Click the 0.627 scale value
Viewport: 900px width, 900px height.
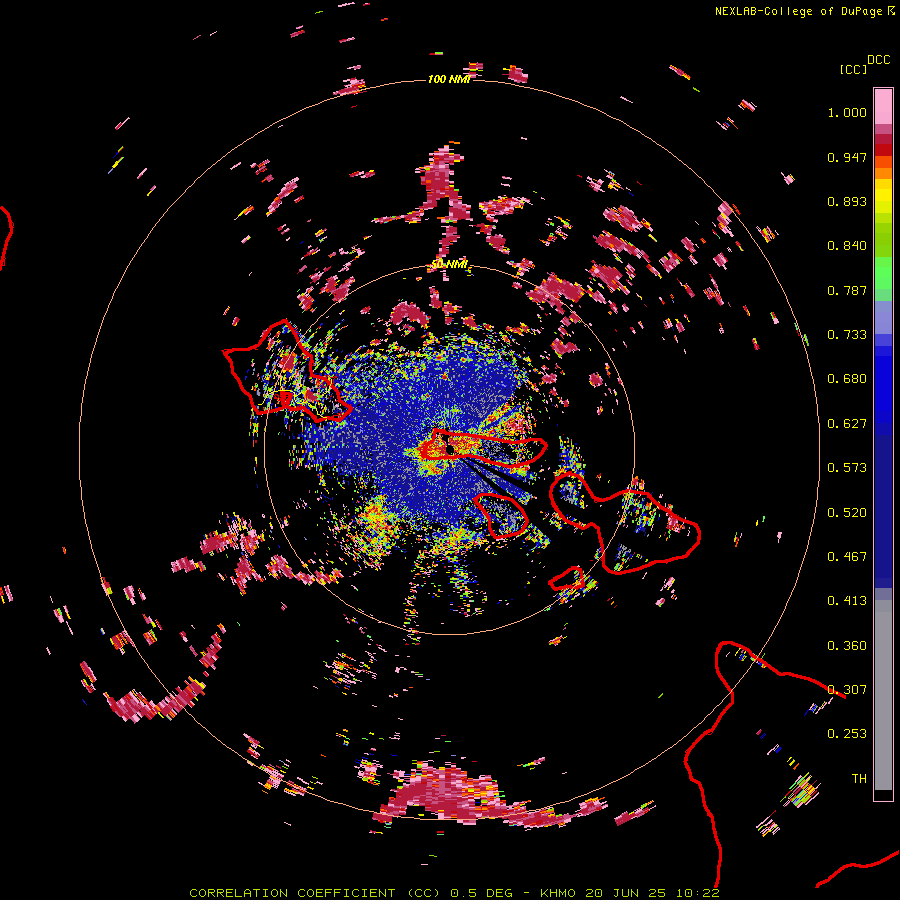coord(847,424)
